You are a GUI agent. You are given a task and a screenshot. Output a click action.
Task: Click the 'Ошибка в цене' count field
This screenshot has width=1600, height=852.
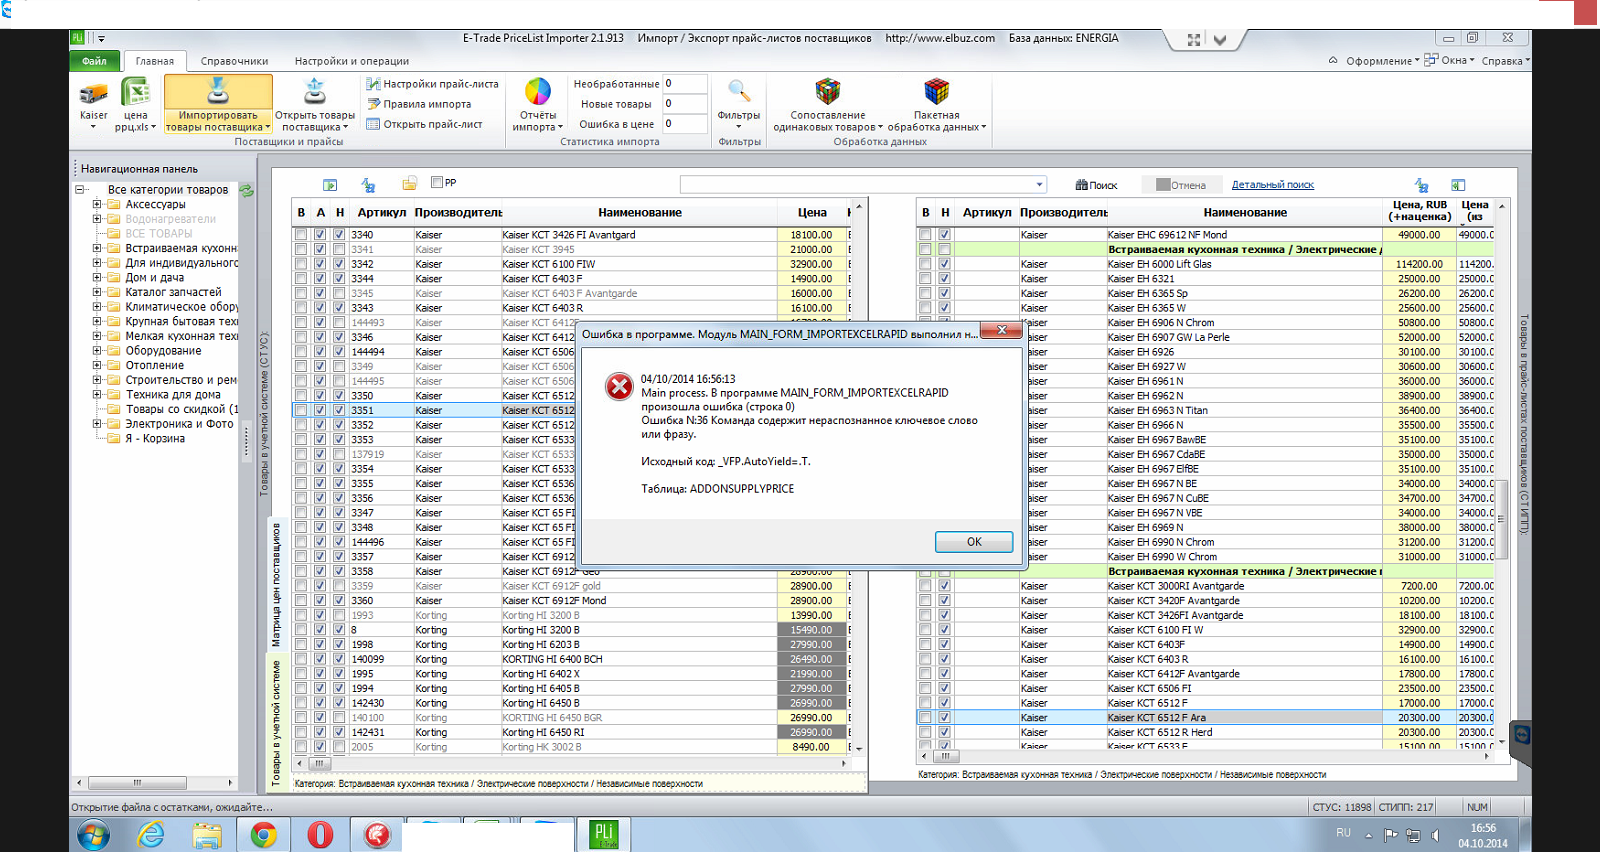pos(685,124)
